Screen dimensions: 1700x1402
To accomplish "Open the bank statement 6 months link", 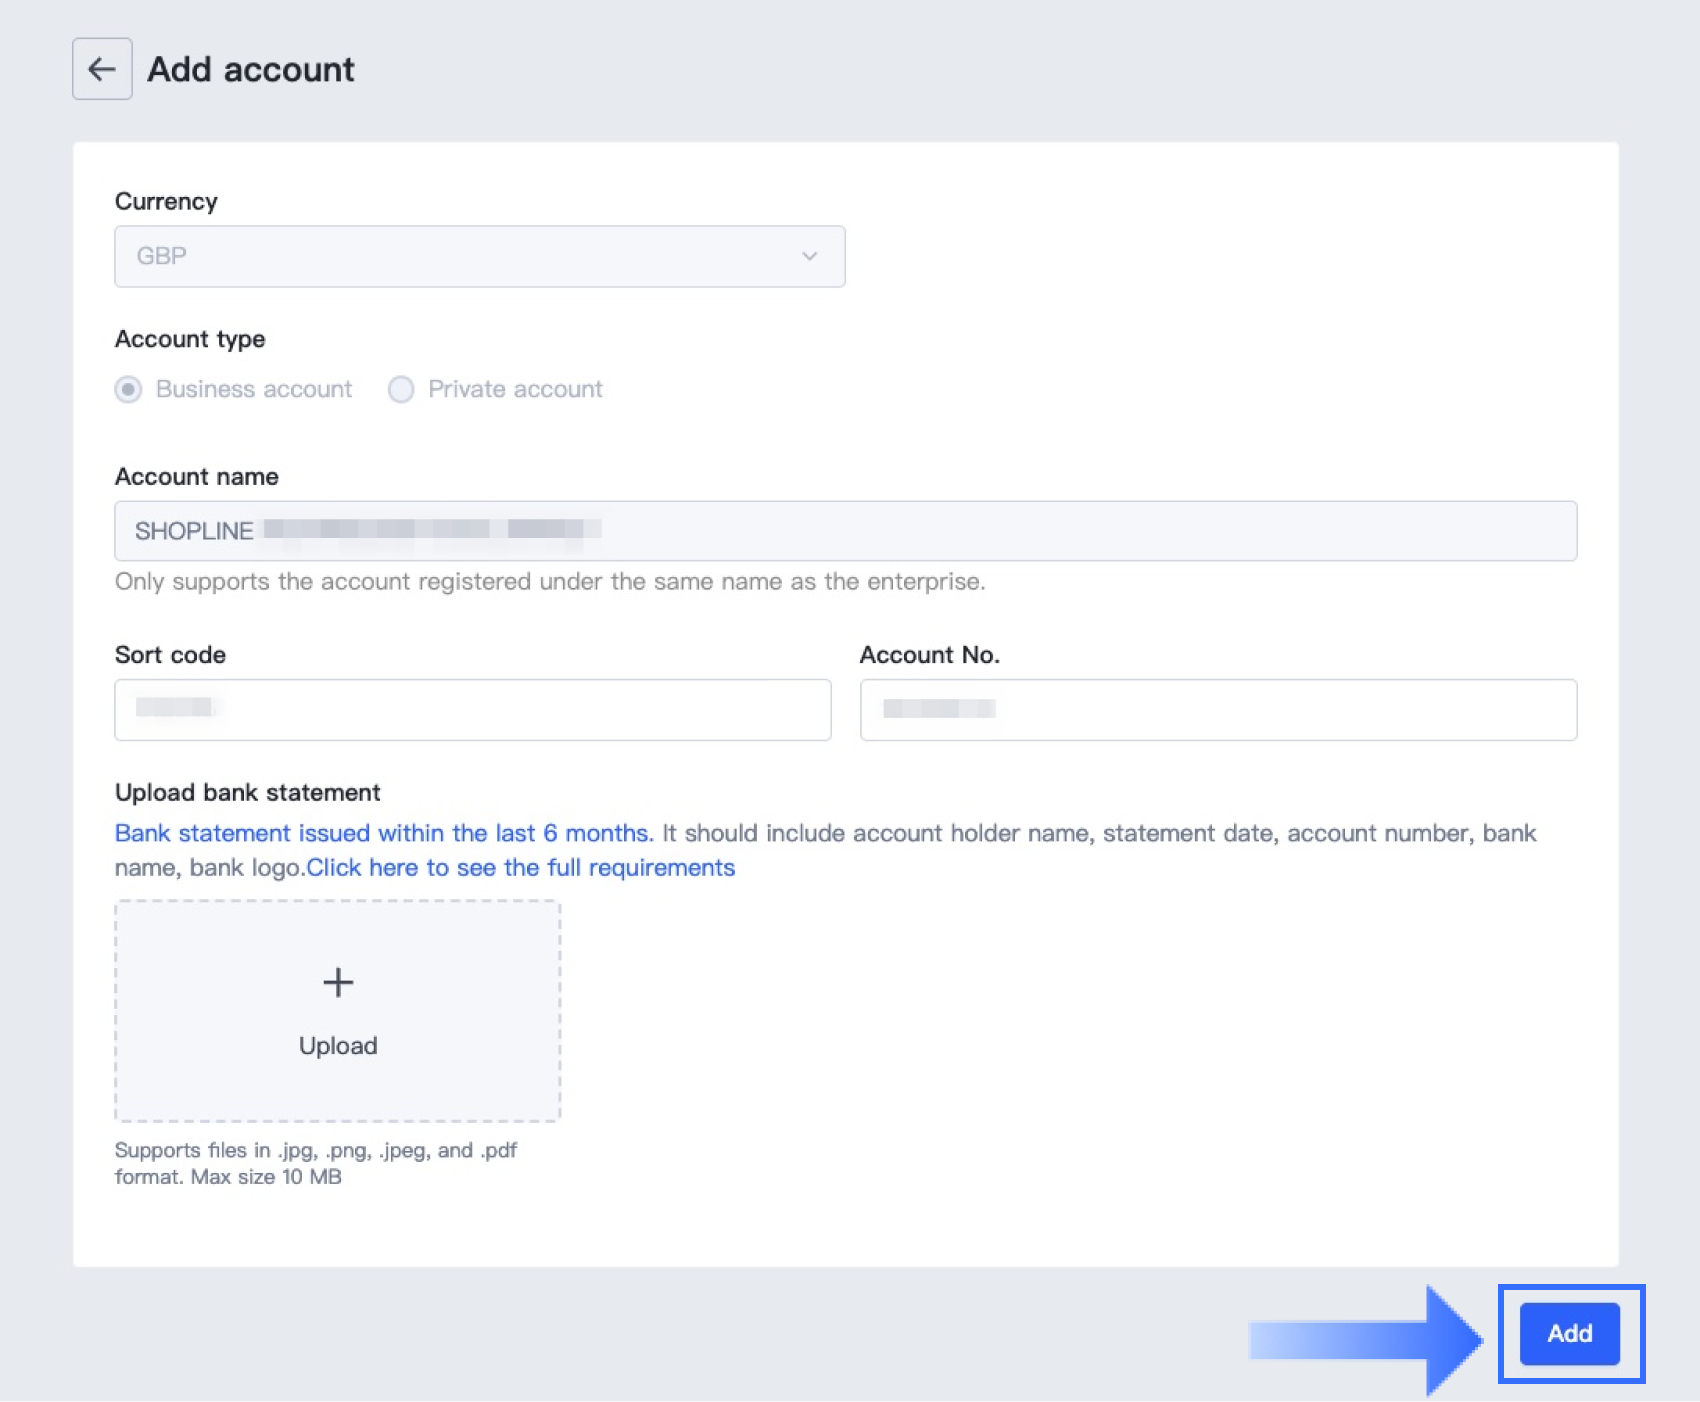I will pos(384,833).
